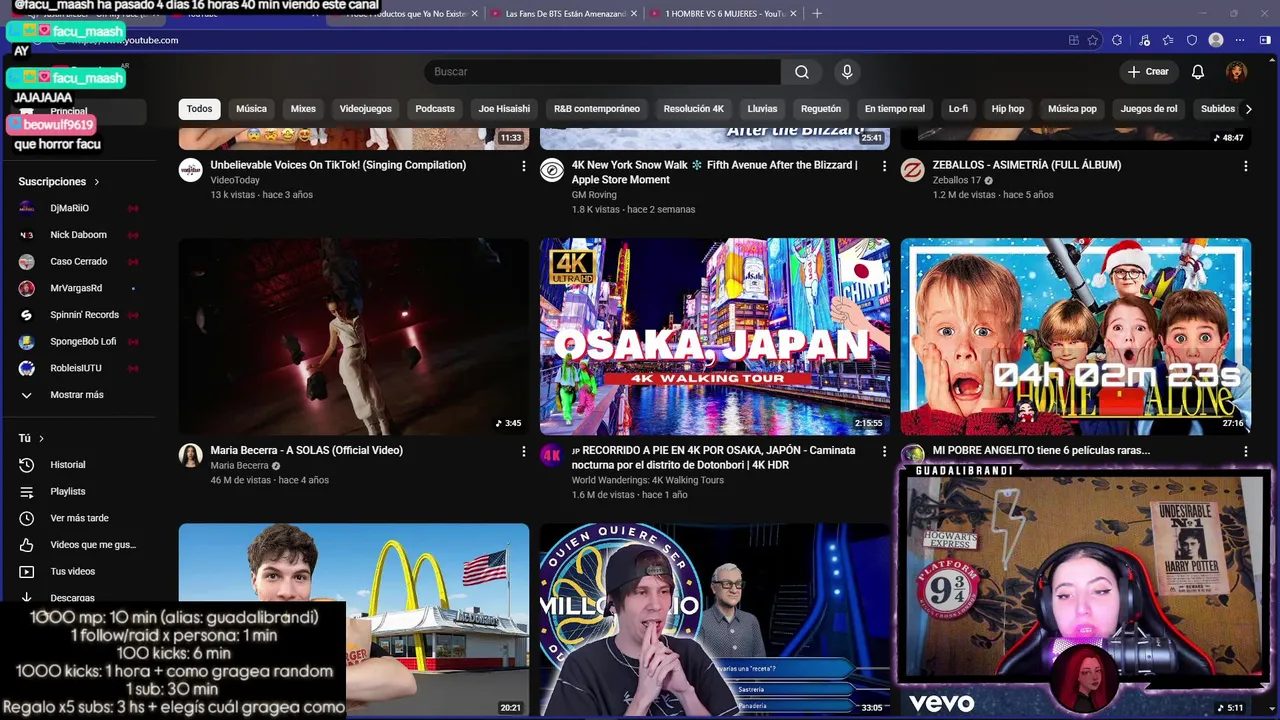Open Maria Becerra A SOLAS video title
This screenshot has height=720, width=1280.
306,451
